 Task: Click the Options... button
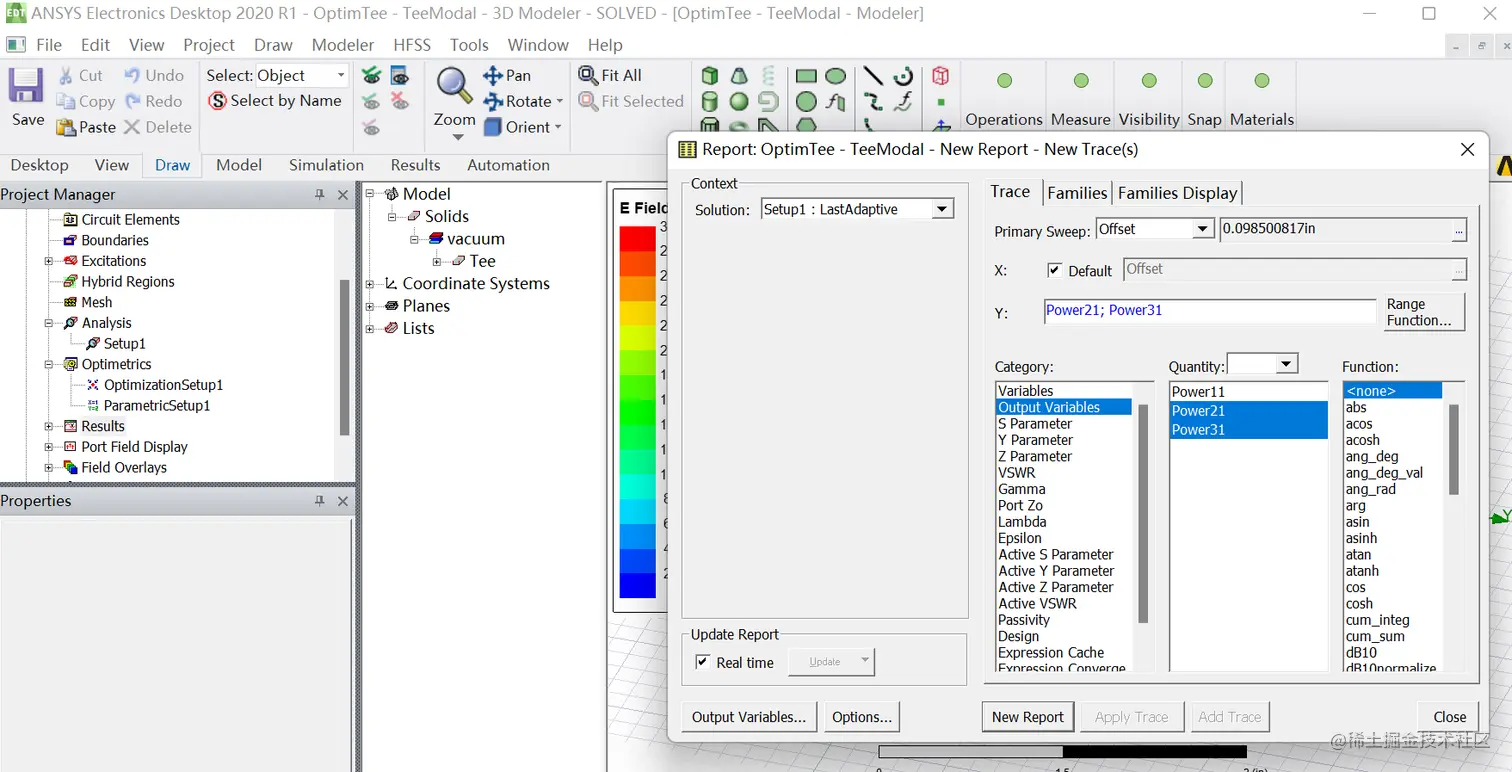click(862, 717)
